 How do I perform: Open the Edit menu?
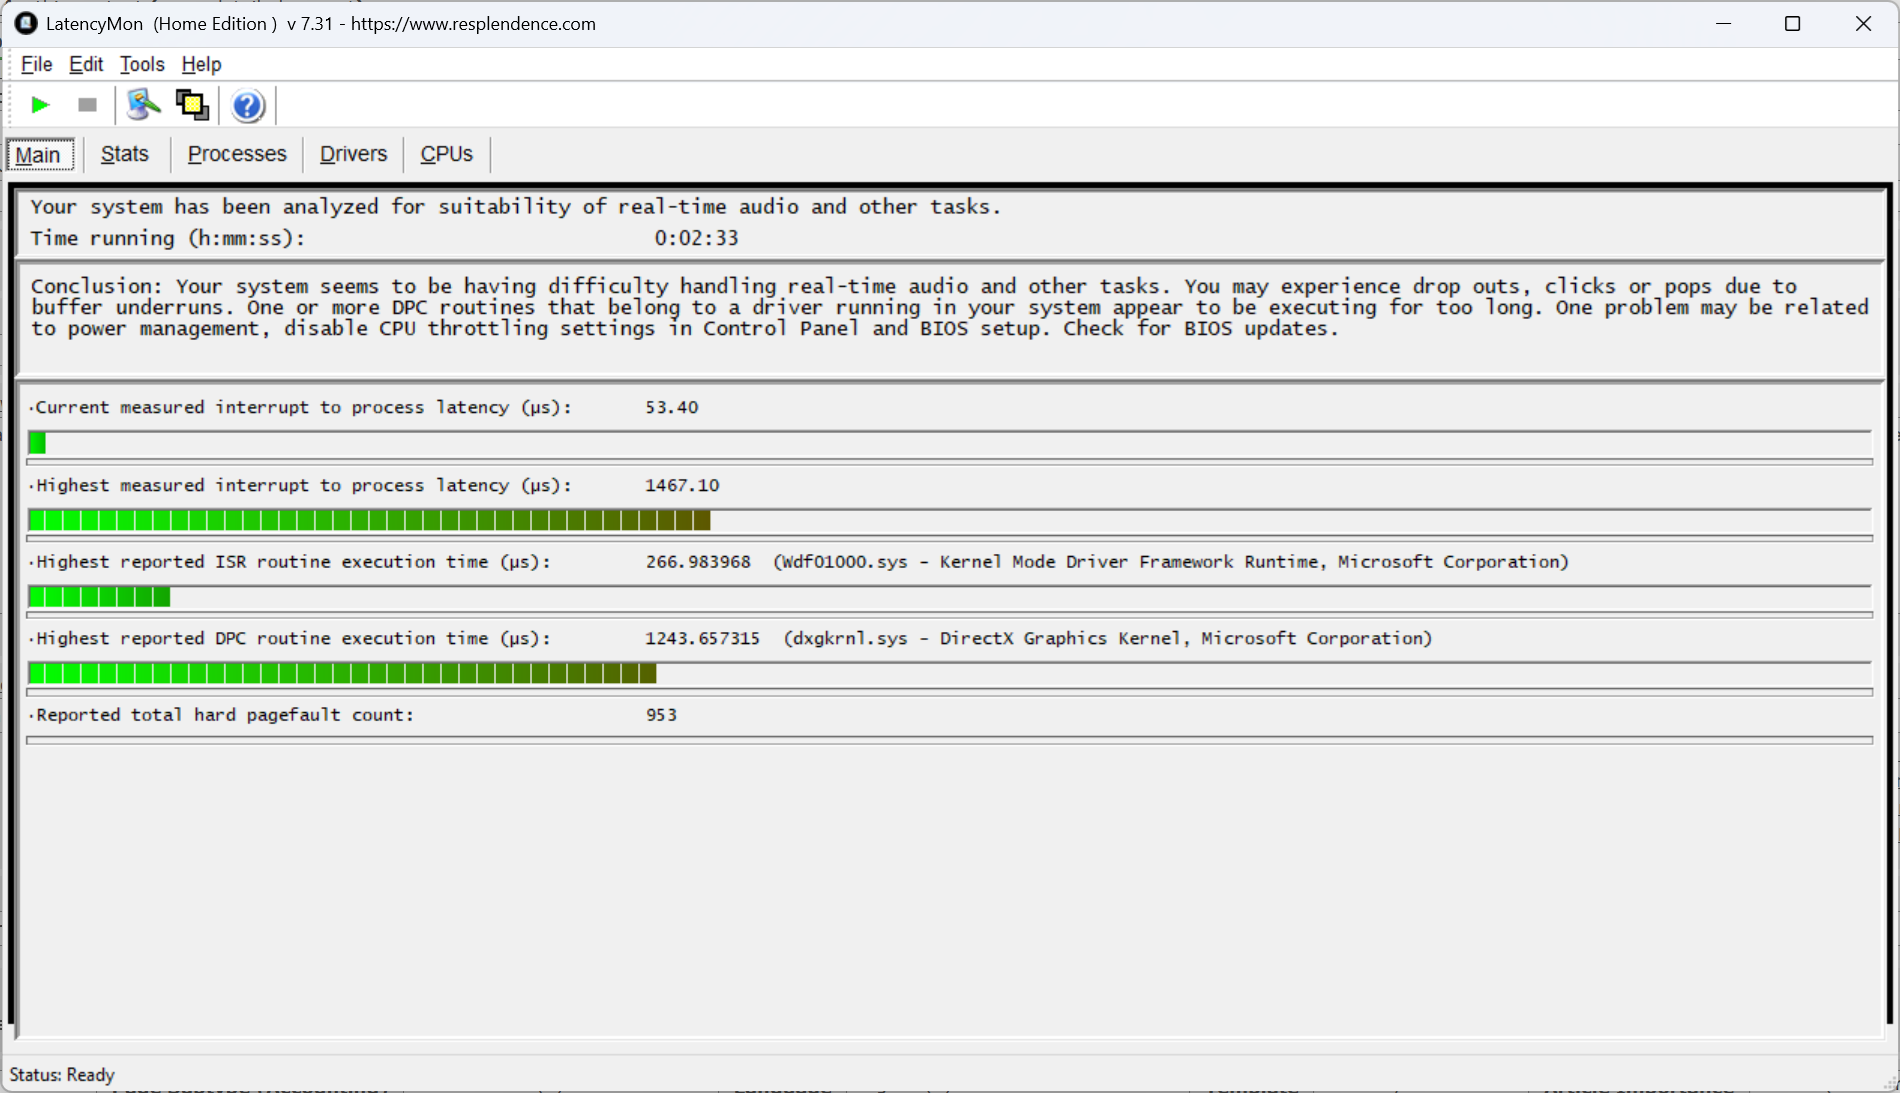pyautogui.click(x=86, y=64)
